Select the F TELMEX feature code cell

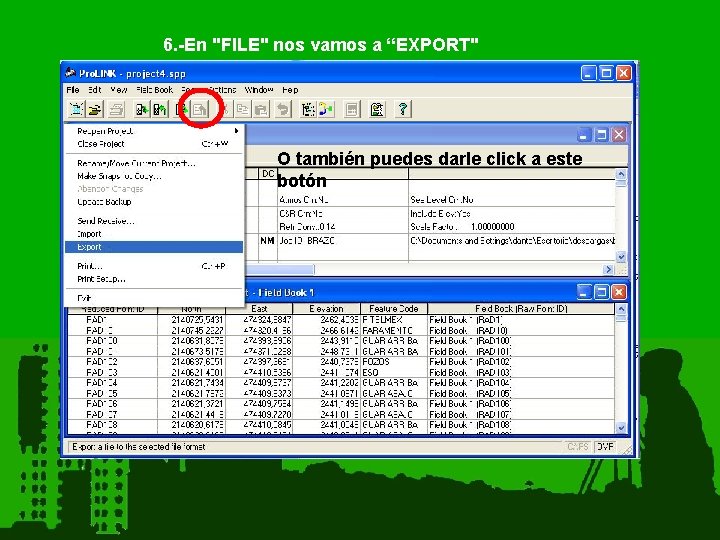(394, 320)
